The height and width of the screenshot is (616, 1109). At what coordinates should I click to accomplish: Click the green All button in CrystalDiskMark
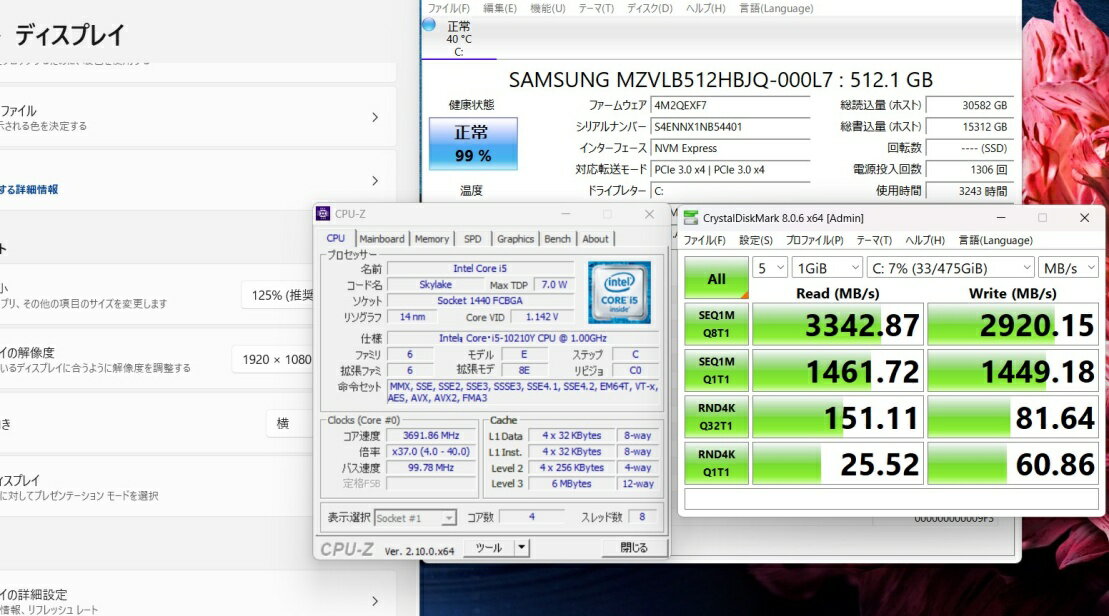[x=716, y=278]
